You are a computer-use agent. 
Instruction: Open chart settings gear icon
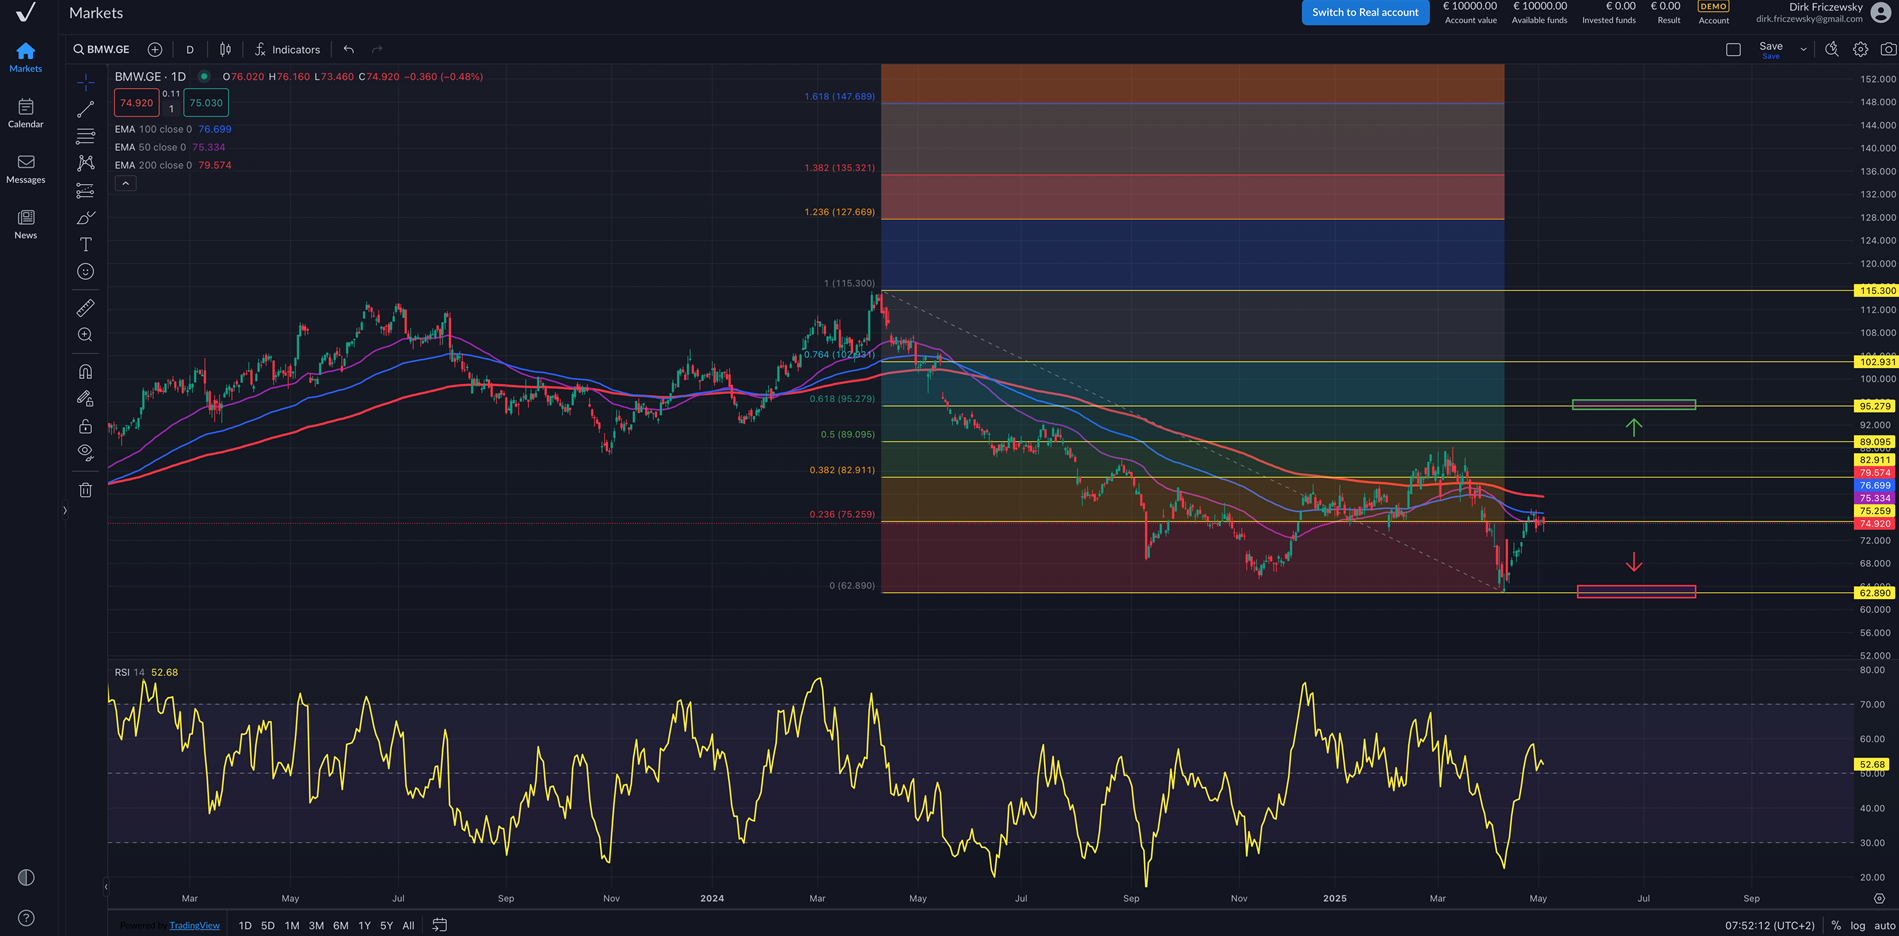pyautogui.click(x=1860, y=49)
